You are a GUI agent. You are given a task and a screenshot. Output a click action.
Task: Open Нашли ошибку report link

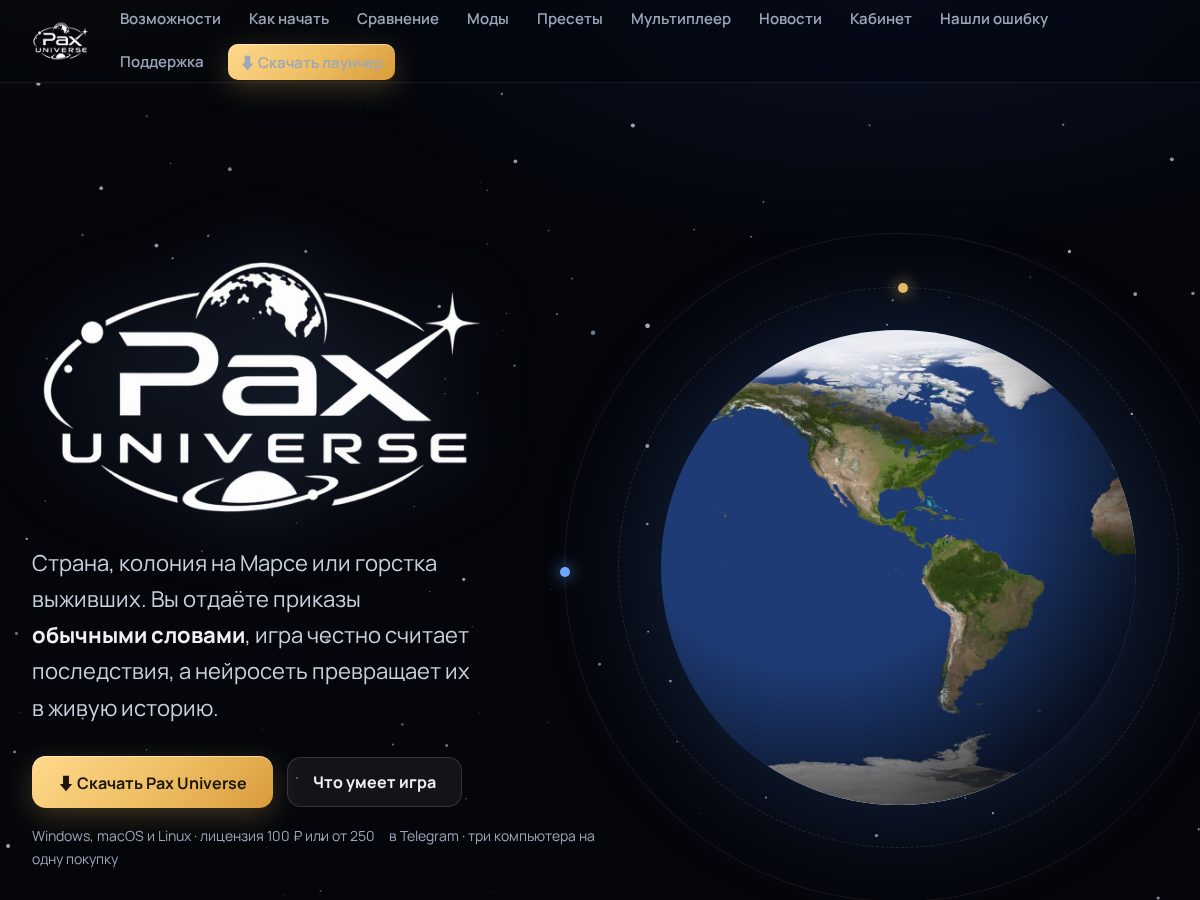click(994, 19)
